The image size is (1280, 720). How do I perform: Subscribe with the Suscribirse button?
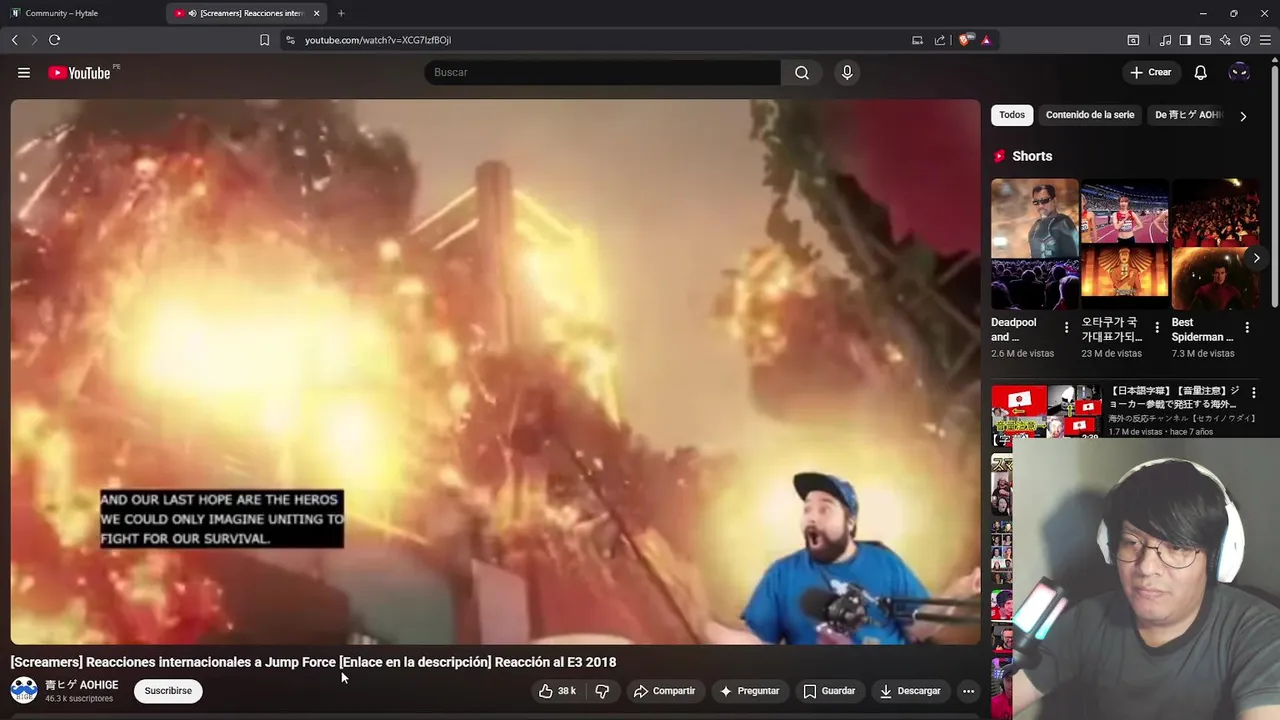[x=168, y=691]
